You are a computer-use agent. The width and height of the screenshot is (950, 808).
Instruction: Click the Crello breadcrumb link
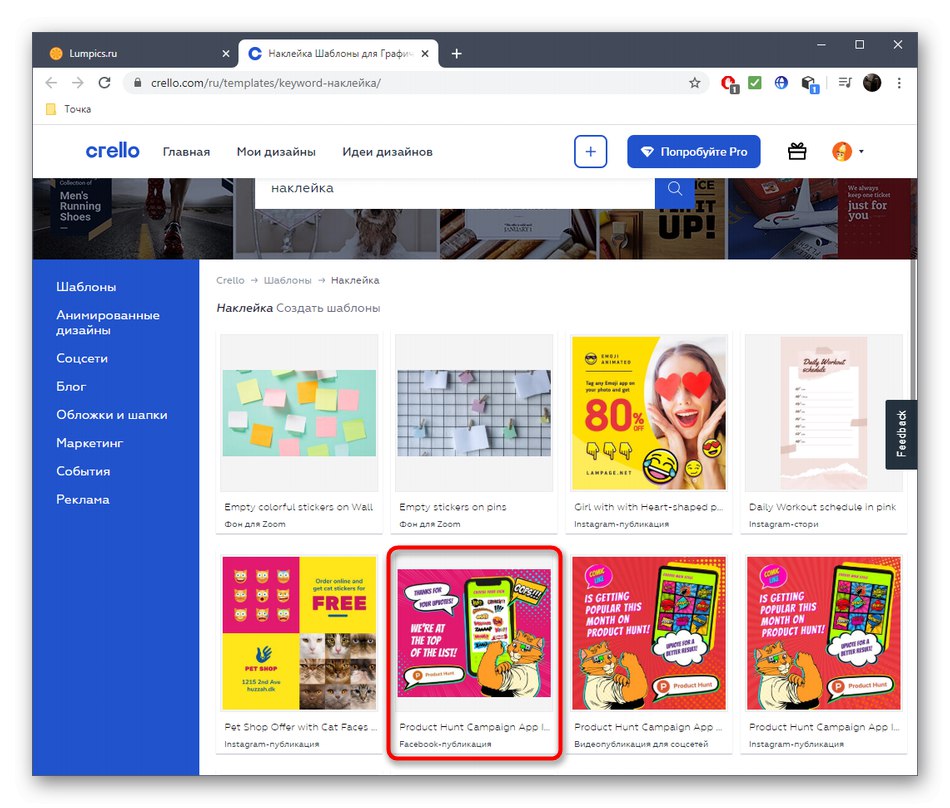click(x=230, y=280)
